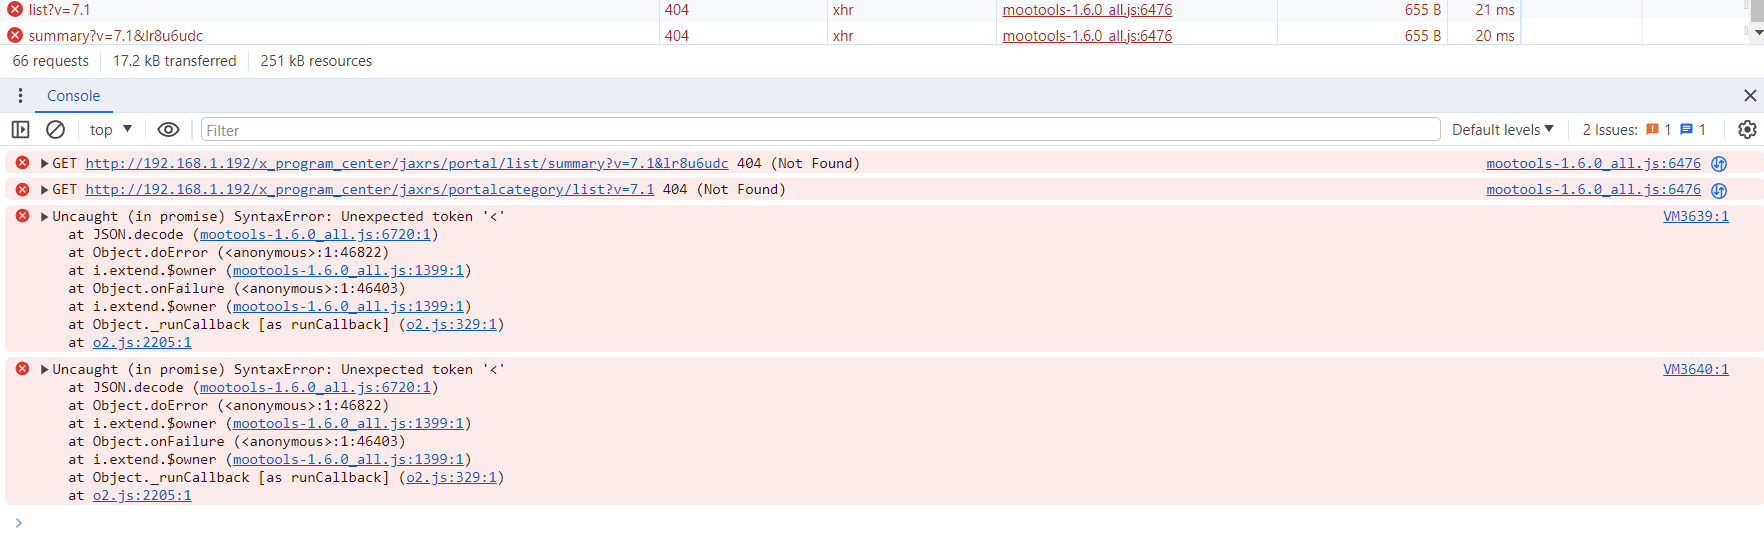Create a live expression with eye icon
The width and height of the screenshot is (1764, 544).
[x=168, y=130]
